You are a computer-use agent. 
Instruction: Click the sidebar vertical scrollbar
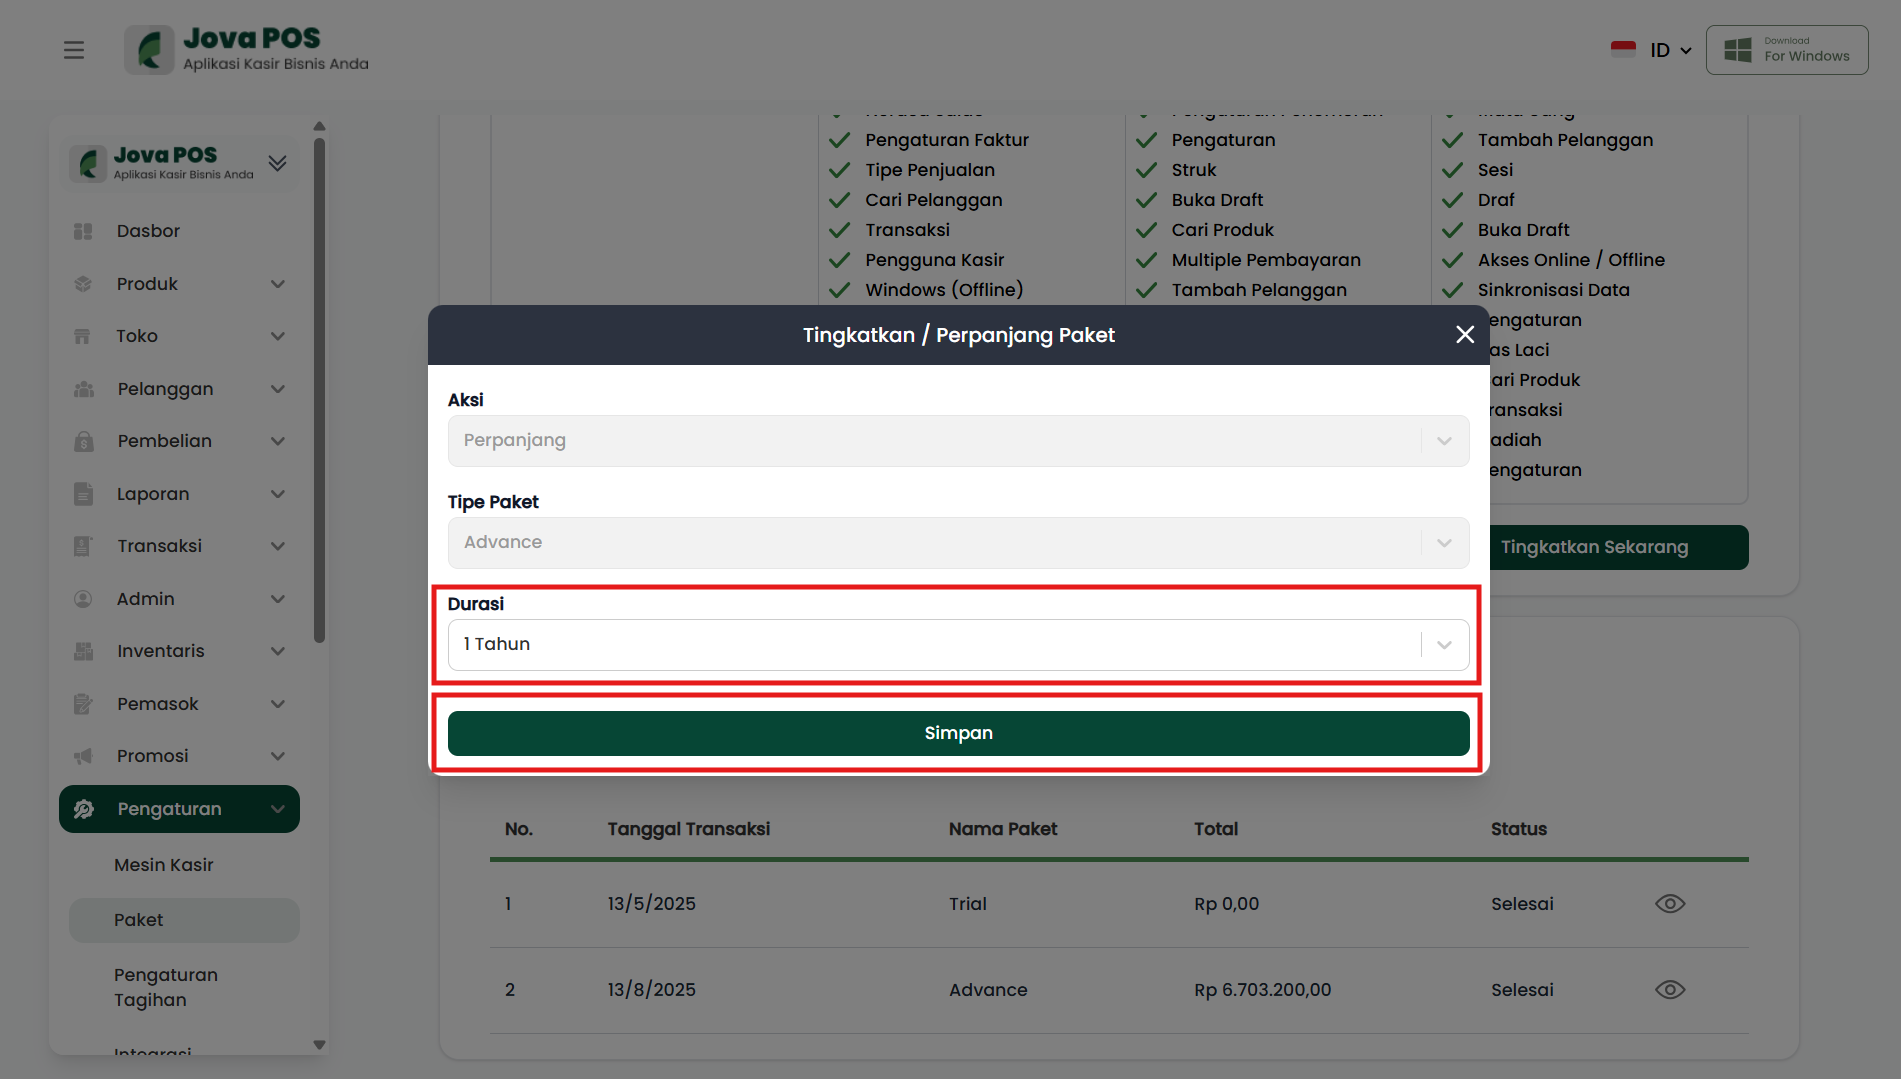click(319, 390)
